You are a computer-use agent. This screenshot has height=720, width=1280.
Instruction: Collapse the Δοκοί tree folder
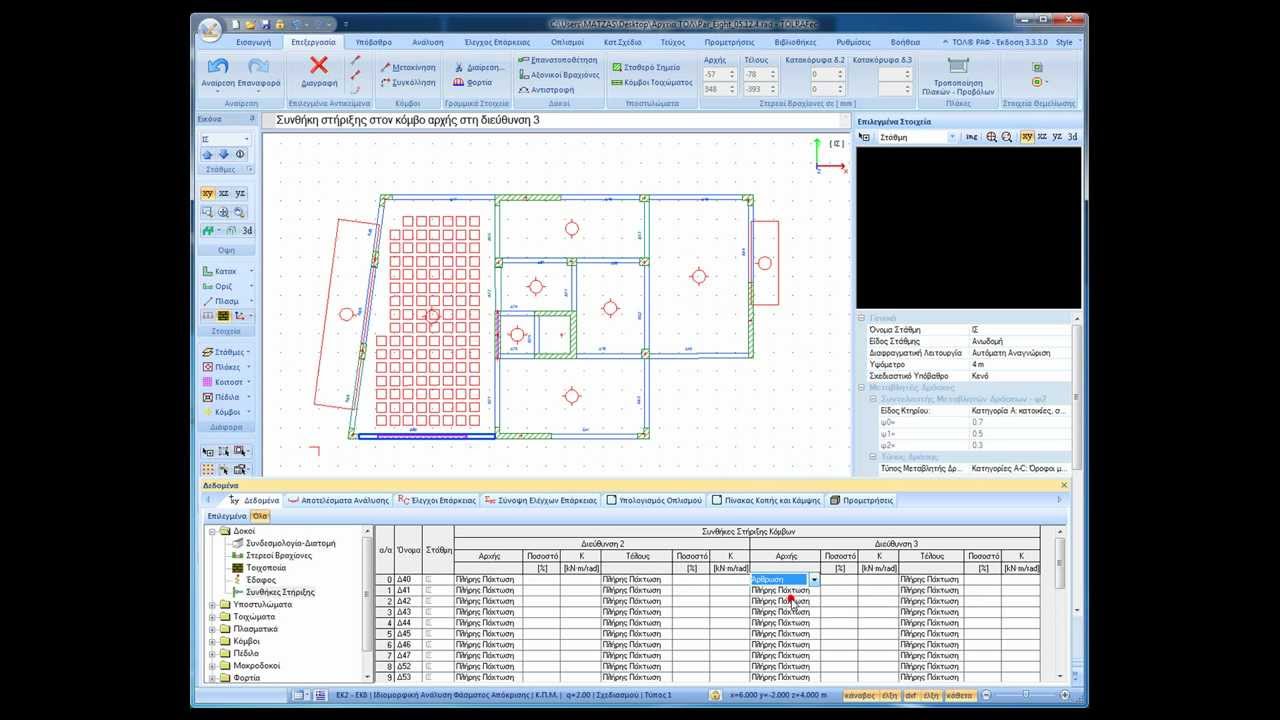click(x=212, y=531)
